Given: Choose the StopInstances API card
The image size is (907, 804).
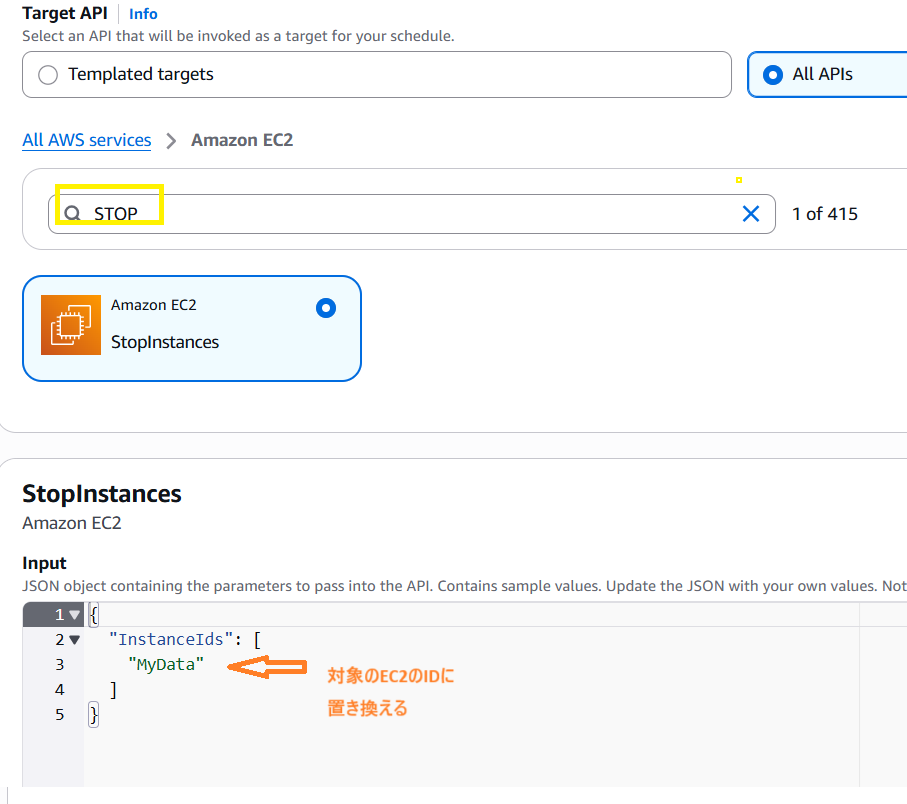Looking at the screenshot, I should tap(192, 329).
